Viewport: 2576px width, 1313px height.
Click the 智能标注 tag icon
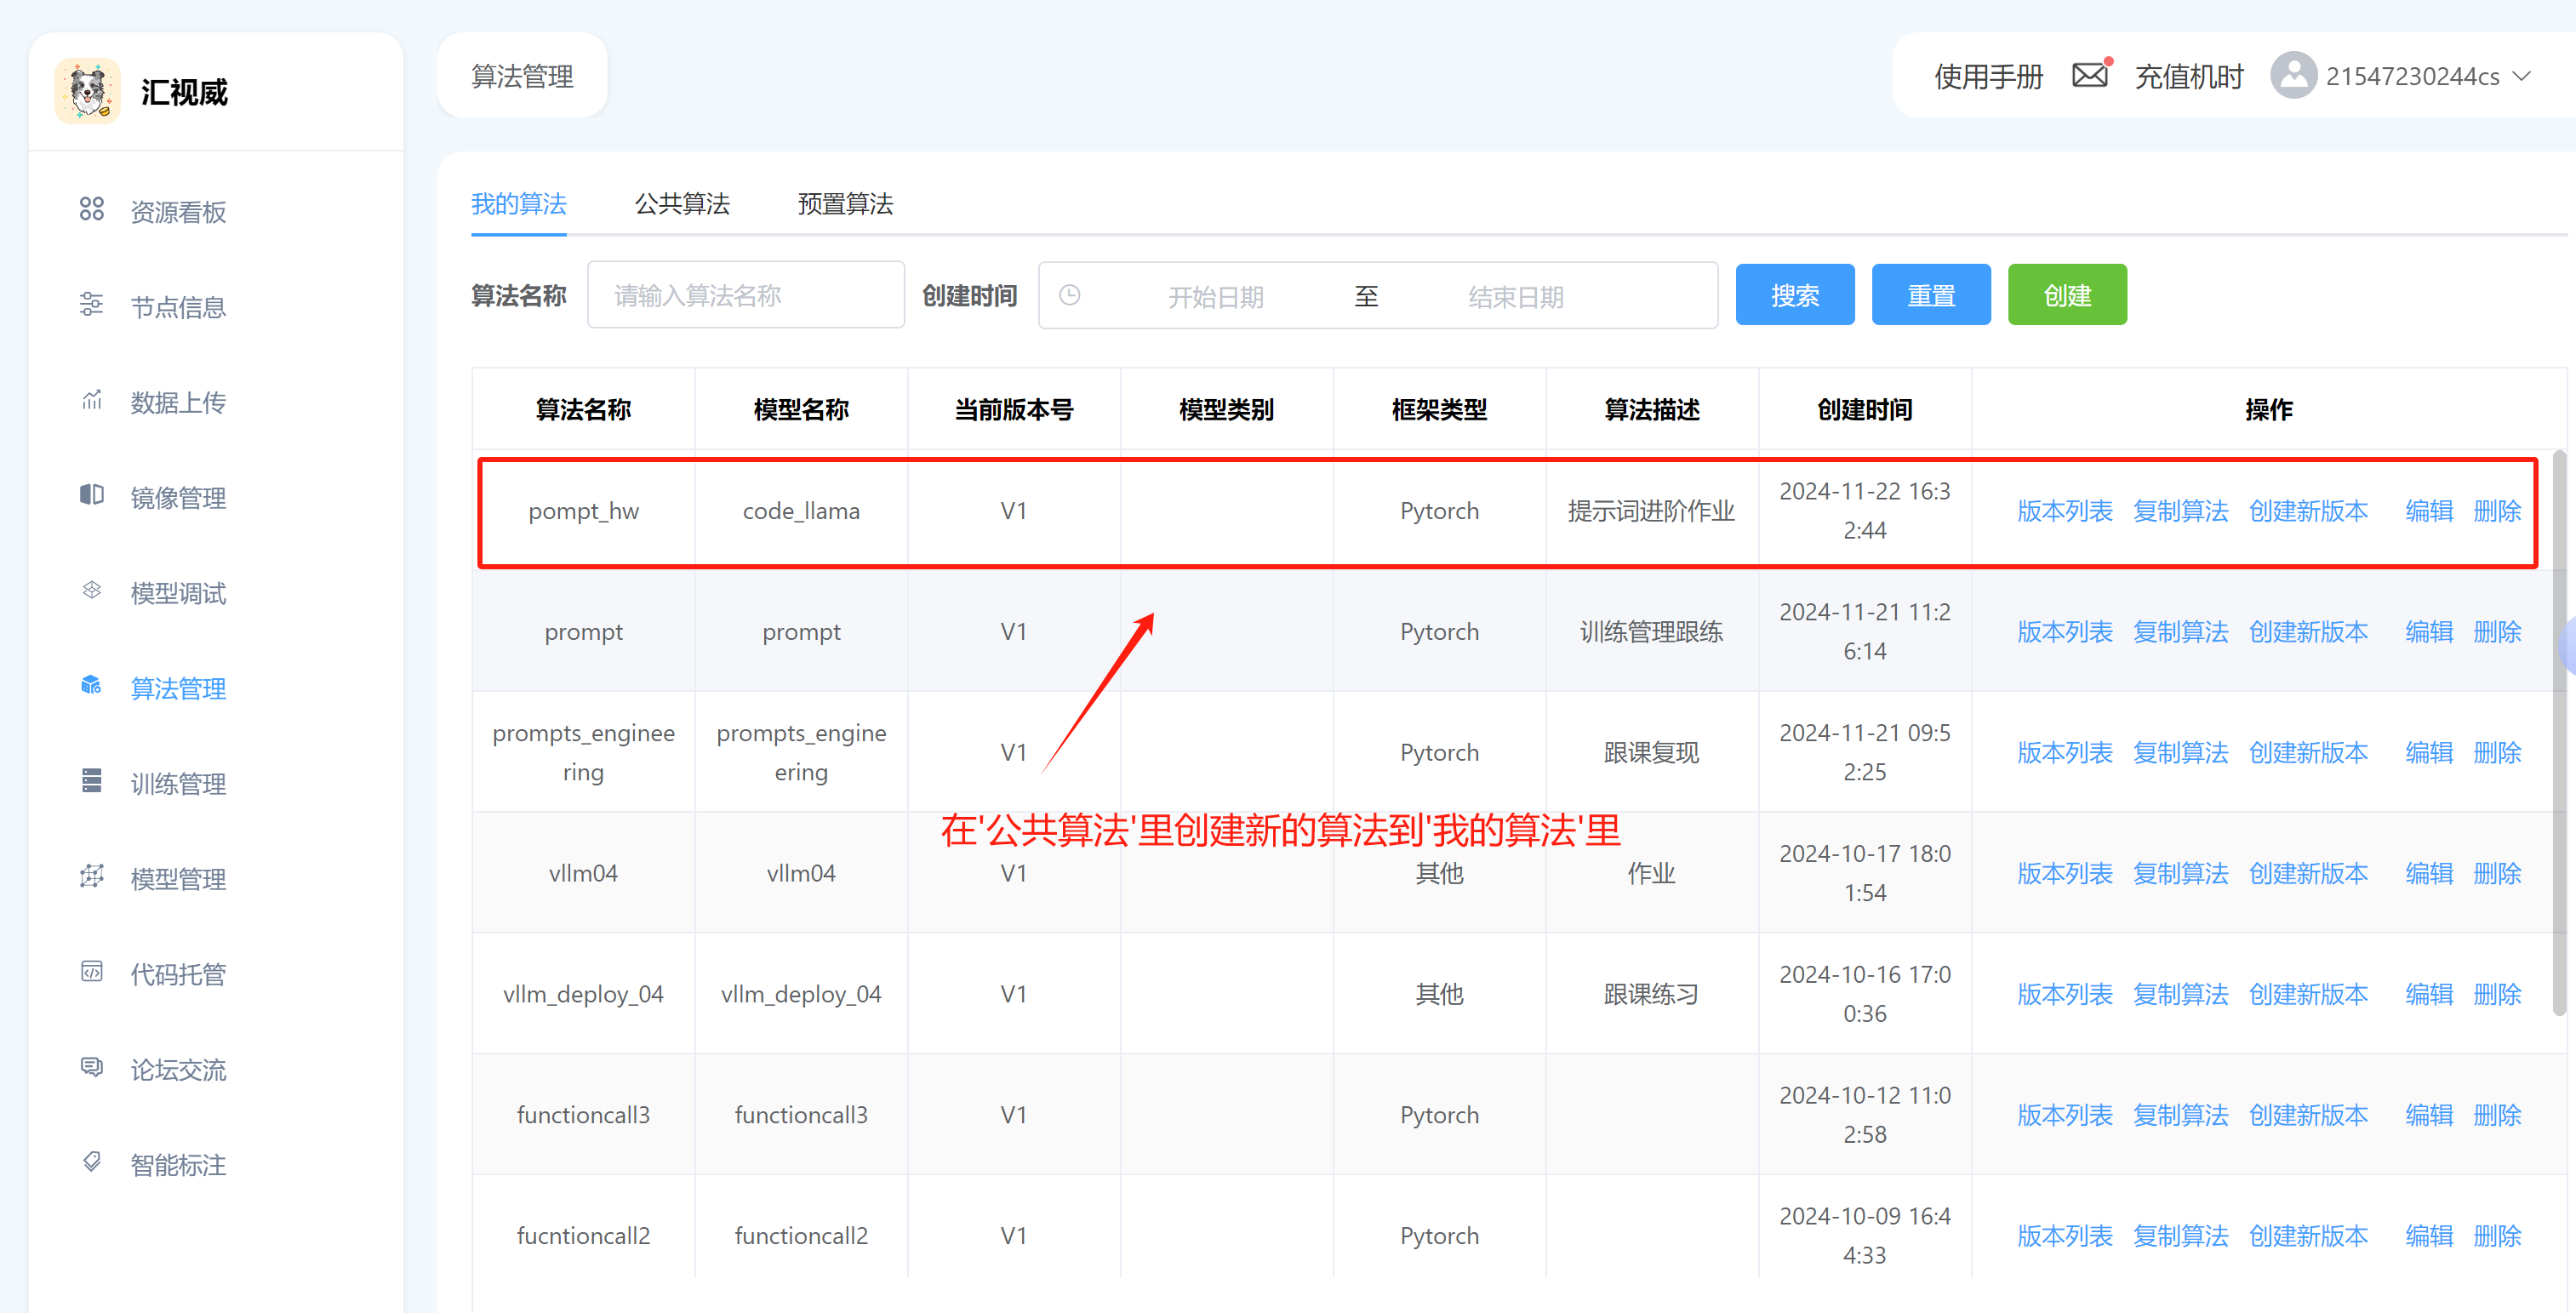91,1162
